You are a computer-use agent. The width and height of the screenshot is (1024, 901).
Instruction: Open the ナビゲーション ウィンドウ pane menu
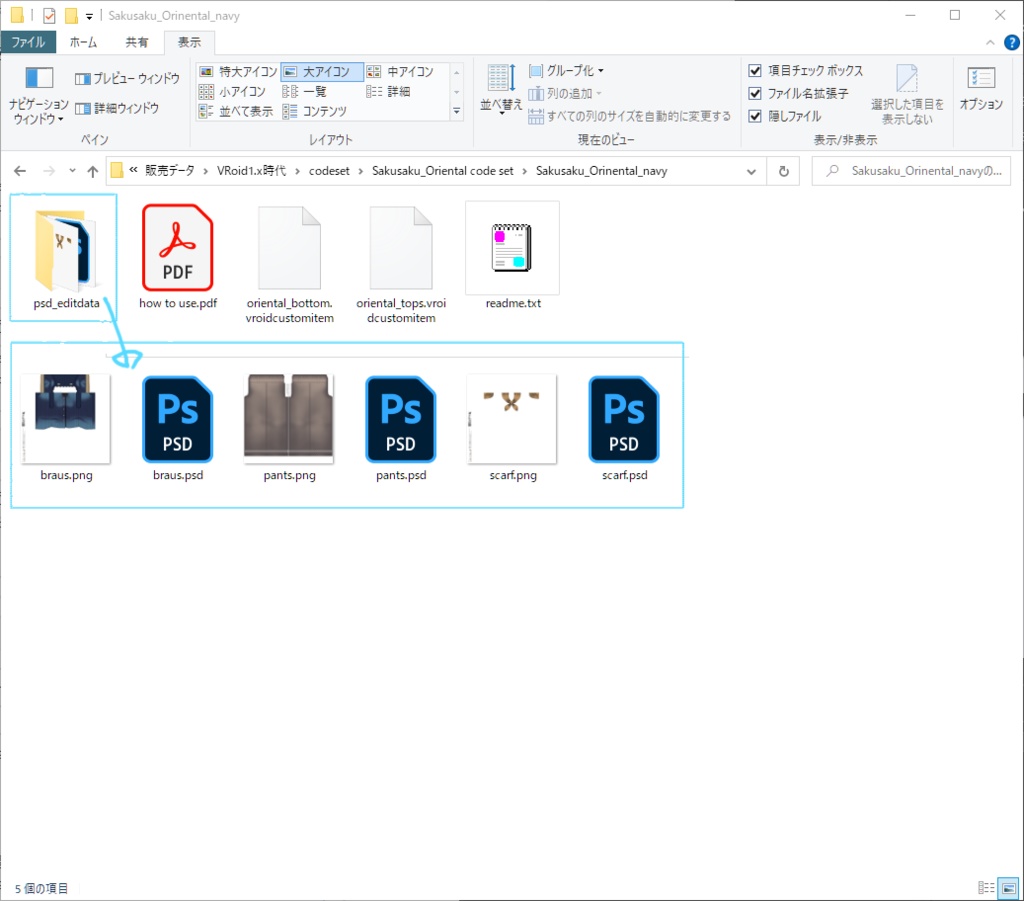pyautogui.click(x=39, y=95)
